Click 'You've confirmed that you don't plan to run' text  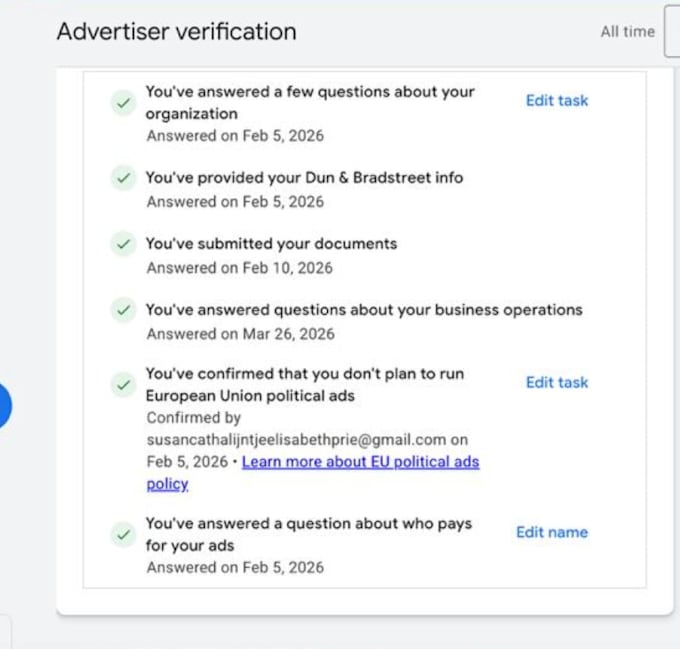coord(305,374)
